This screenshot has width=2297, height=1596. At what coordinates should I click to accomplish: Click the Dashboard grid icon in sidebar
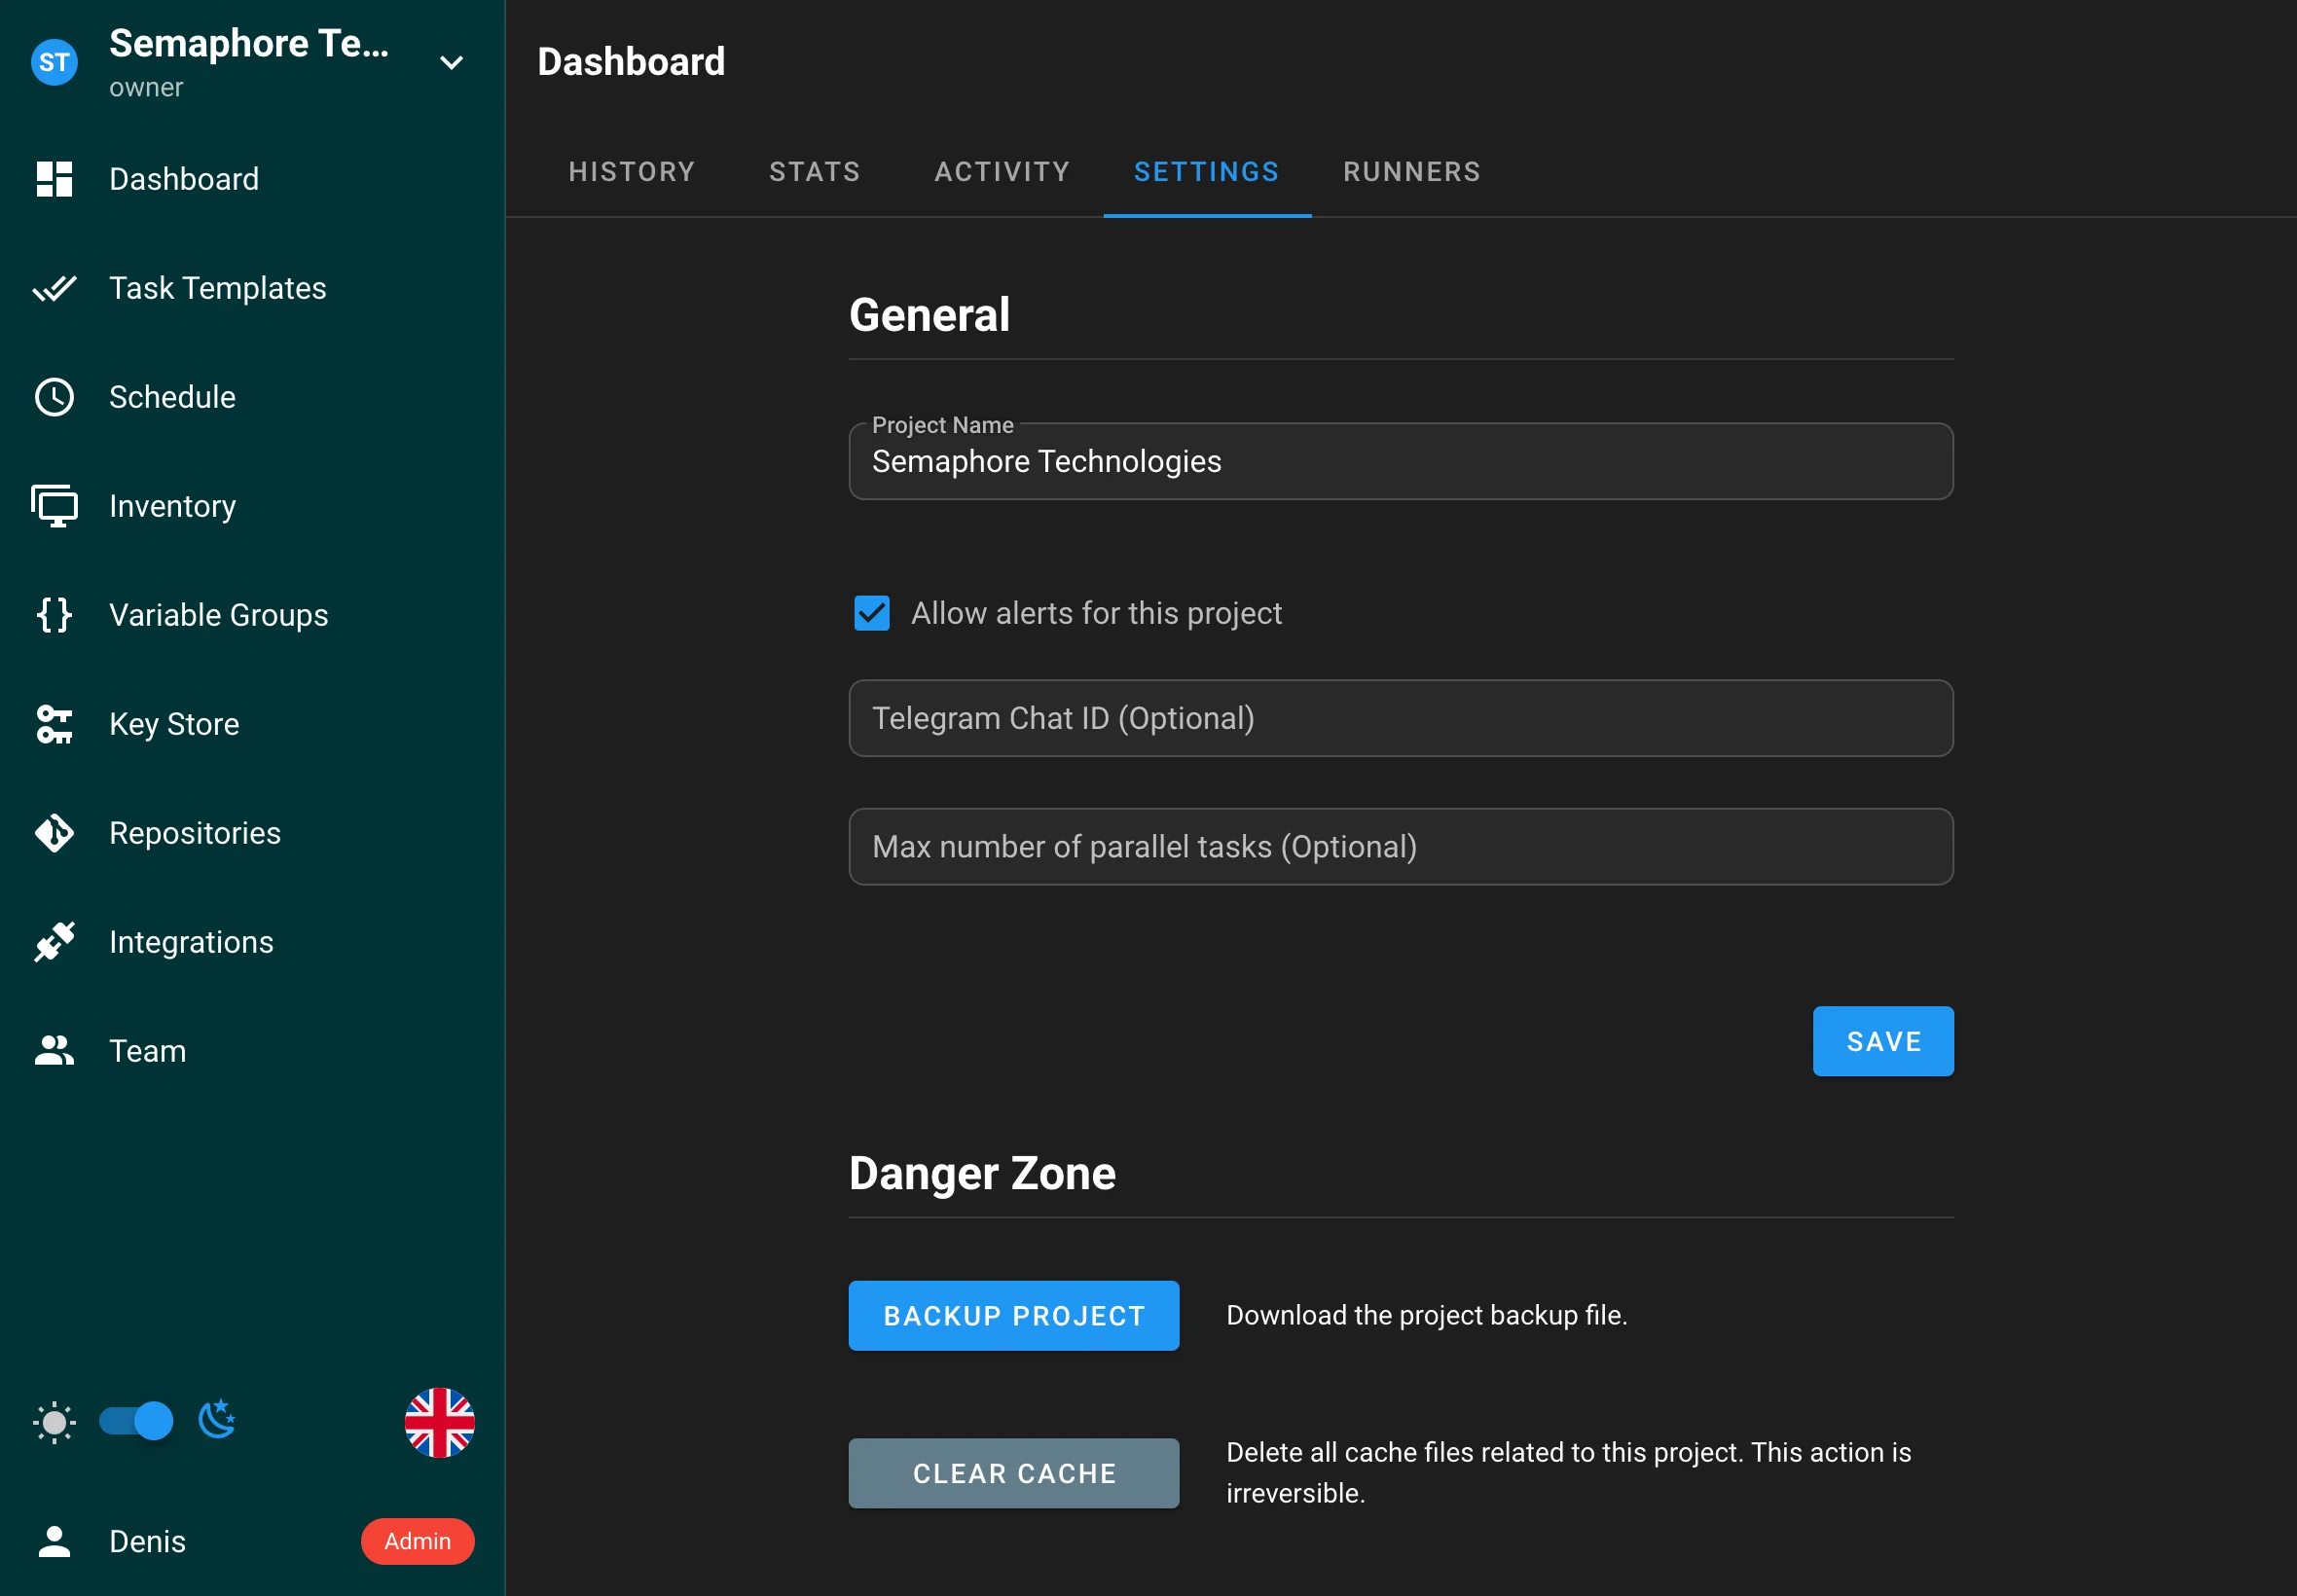tap(54, 179)
